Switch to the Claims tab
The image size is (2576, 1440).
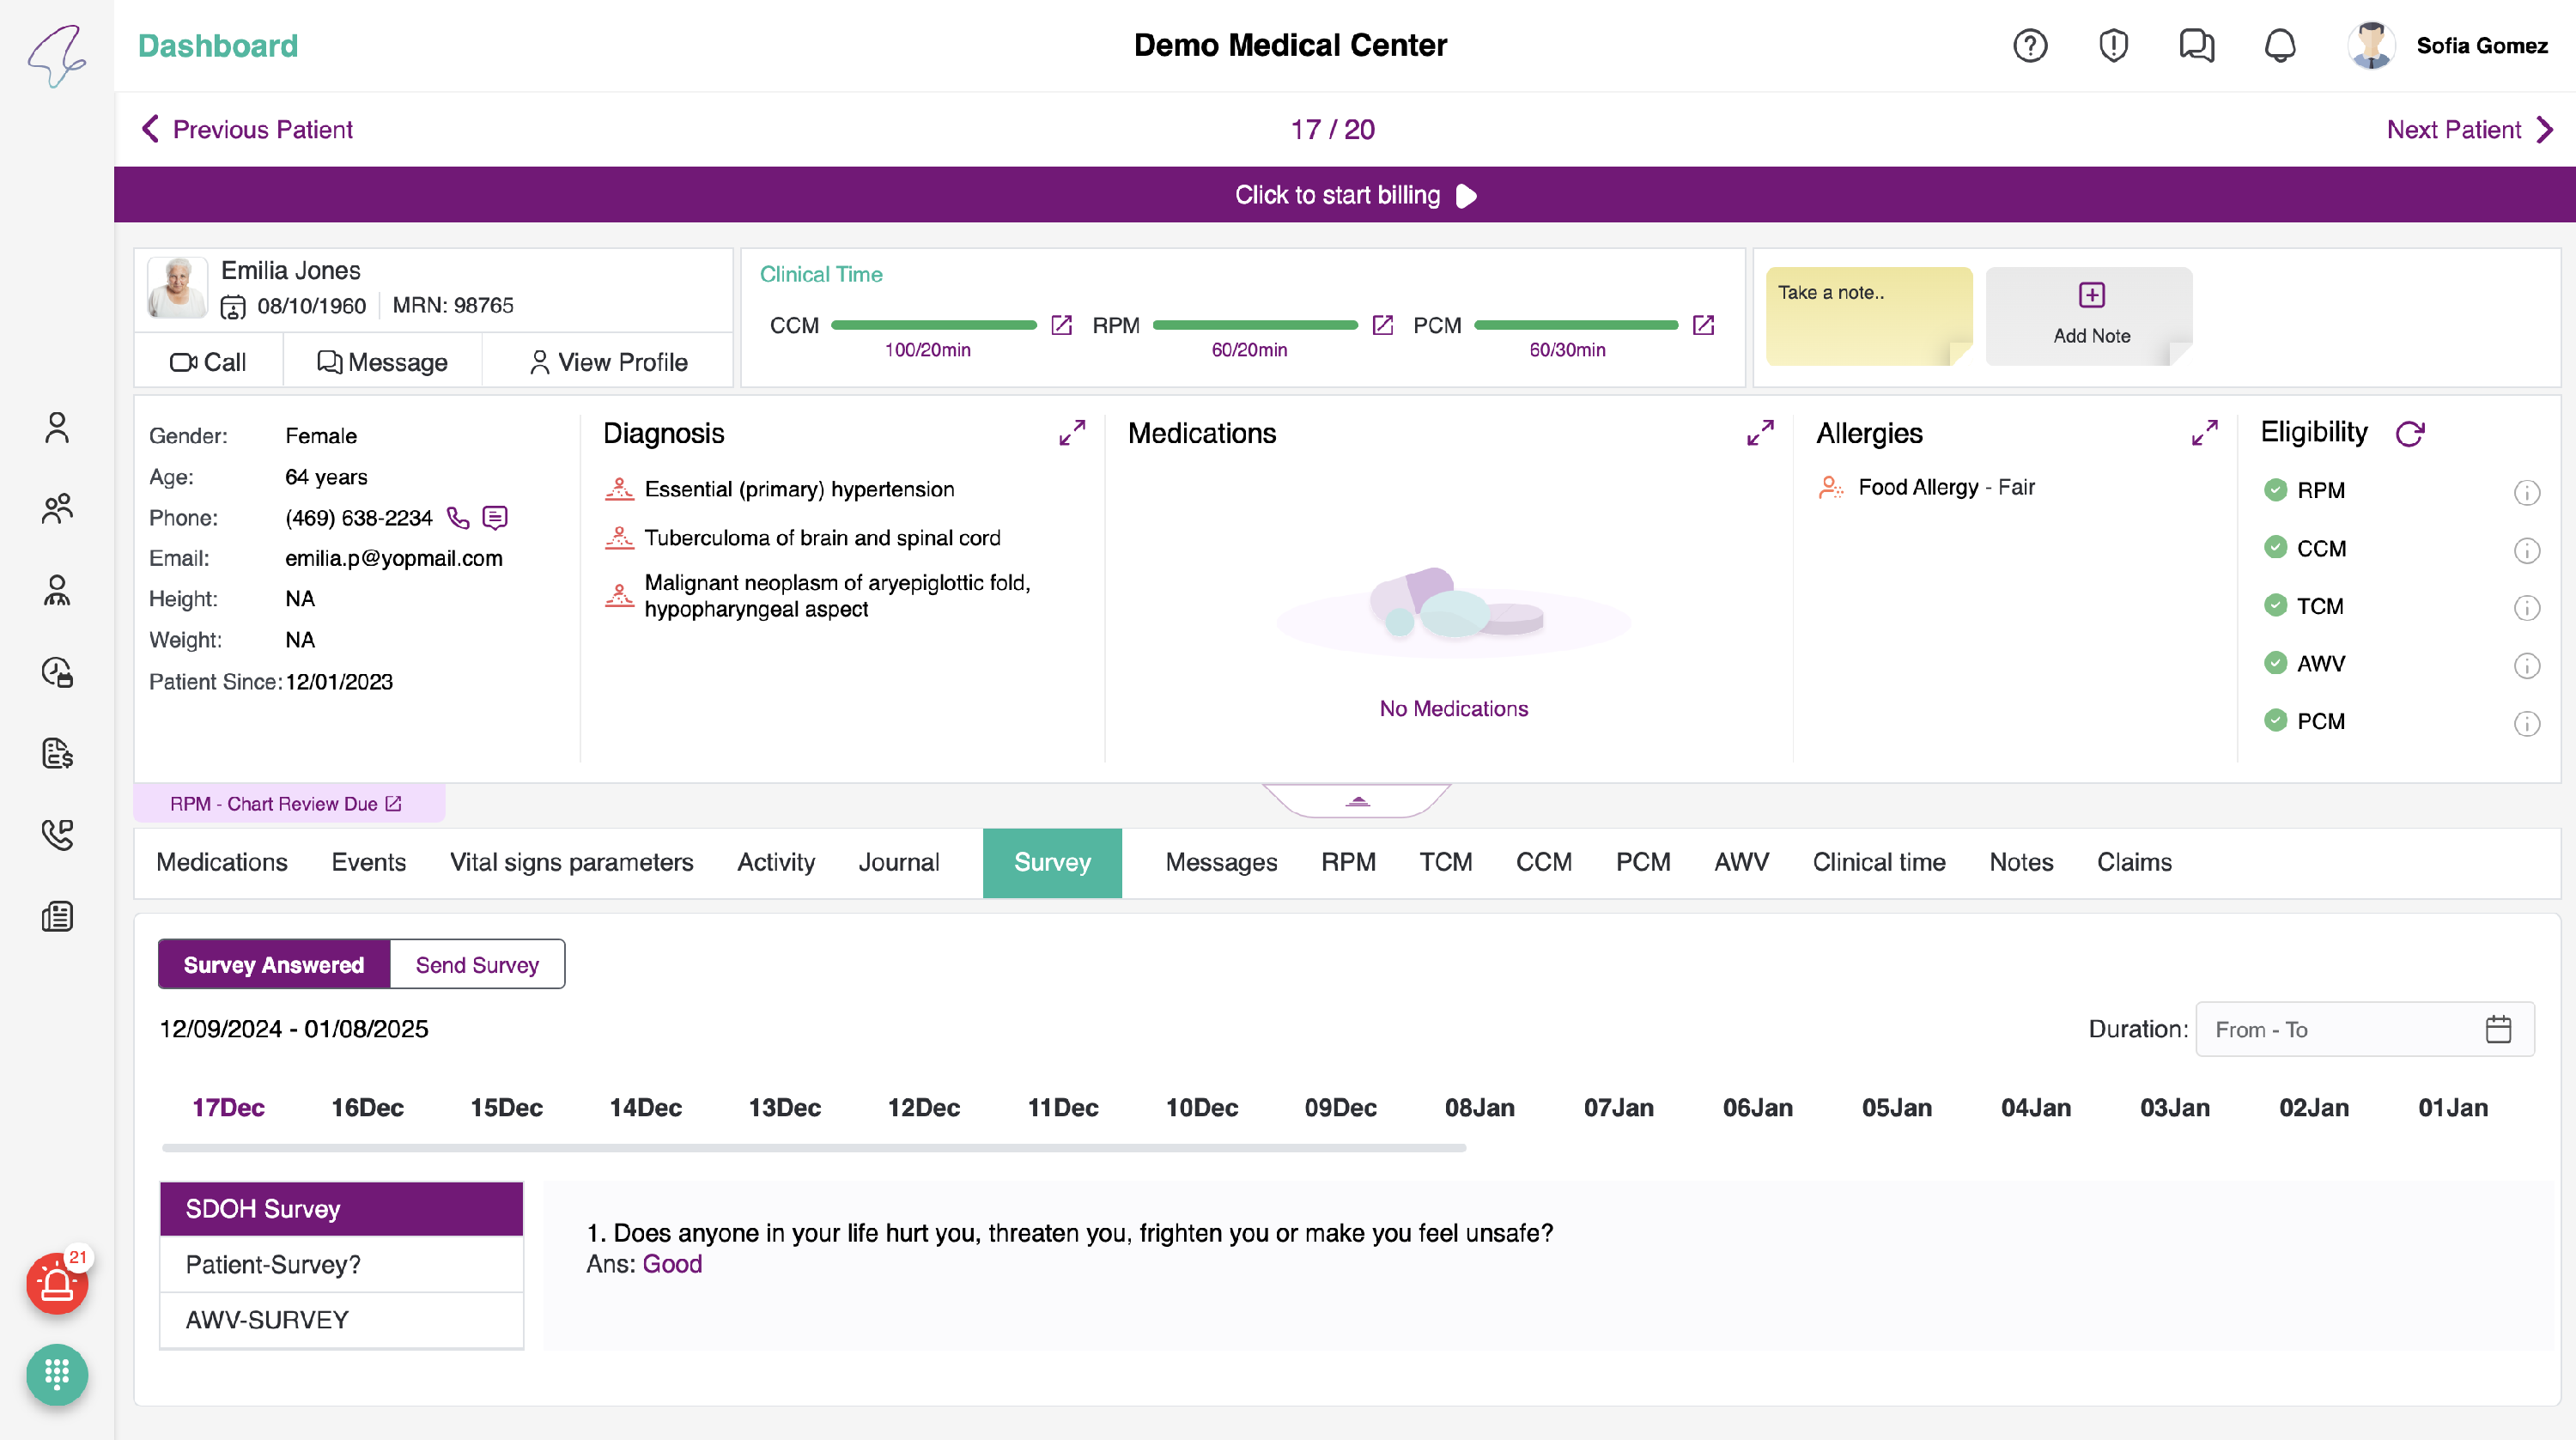coord(2133,862)
